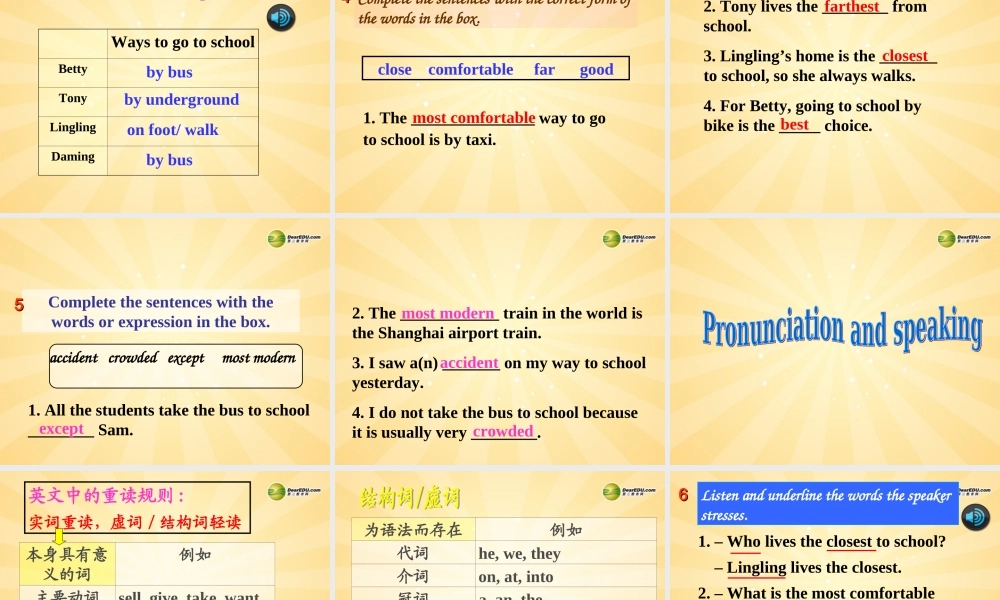
Task: Click the logo on the 'except Sam' slide
Action: (294, 238)
